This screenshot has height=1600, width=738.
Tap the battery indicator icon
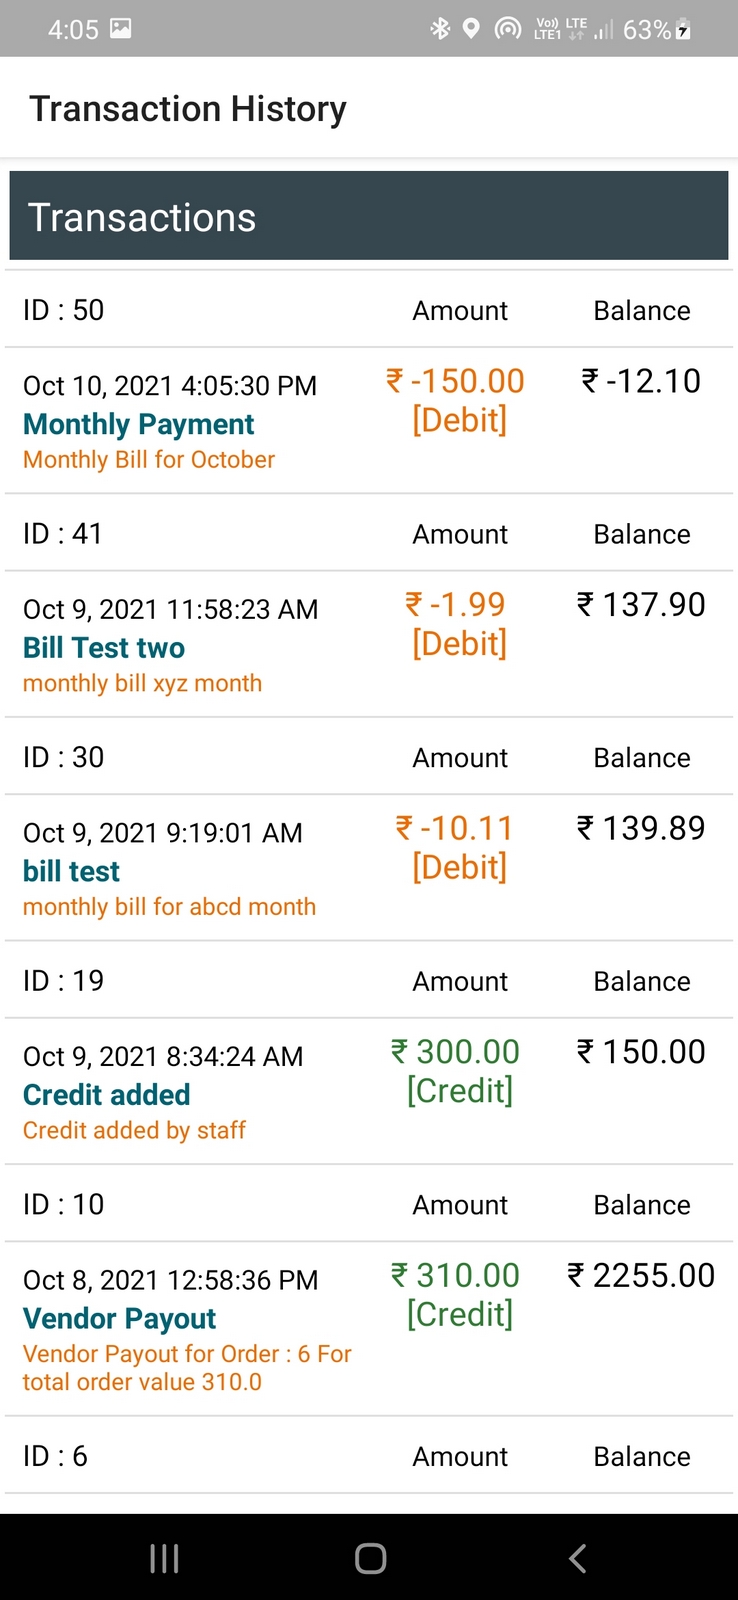684,29
